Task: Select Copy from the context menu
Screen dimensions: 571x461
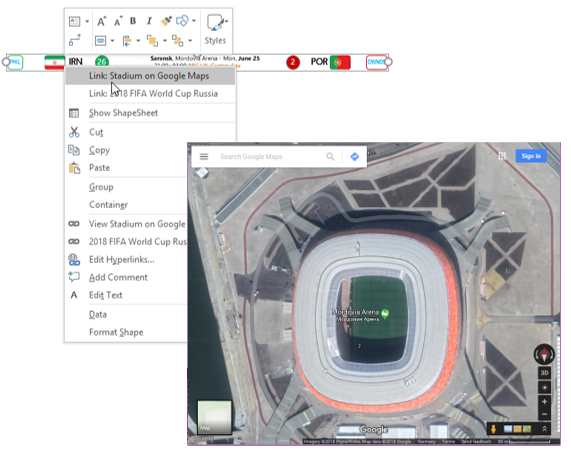Action: click(126, 150)
